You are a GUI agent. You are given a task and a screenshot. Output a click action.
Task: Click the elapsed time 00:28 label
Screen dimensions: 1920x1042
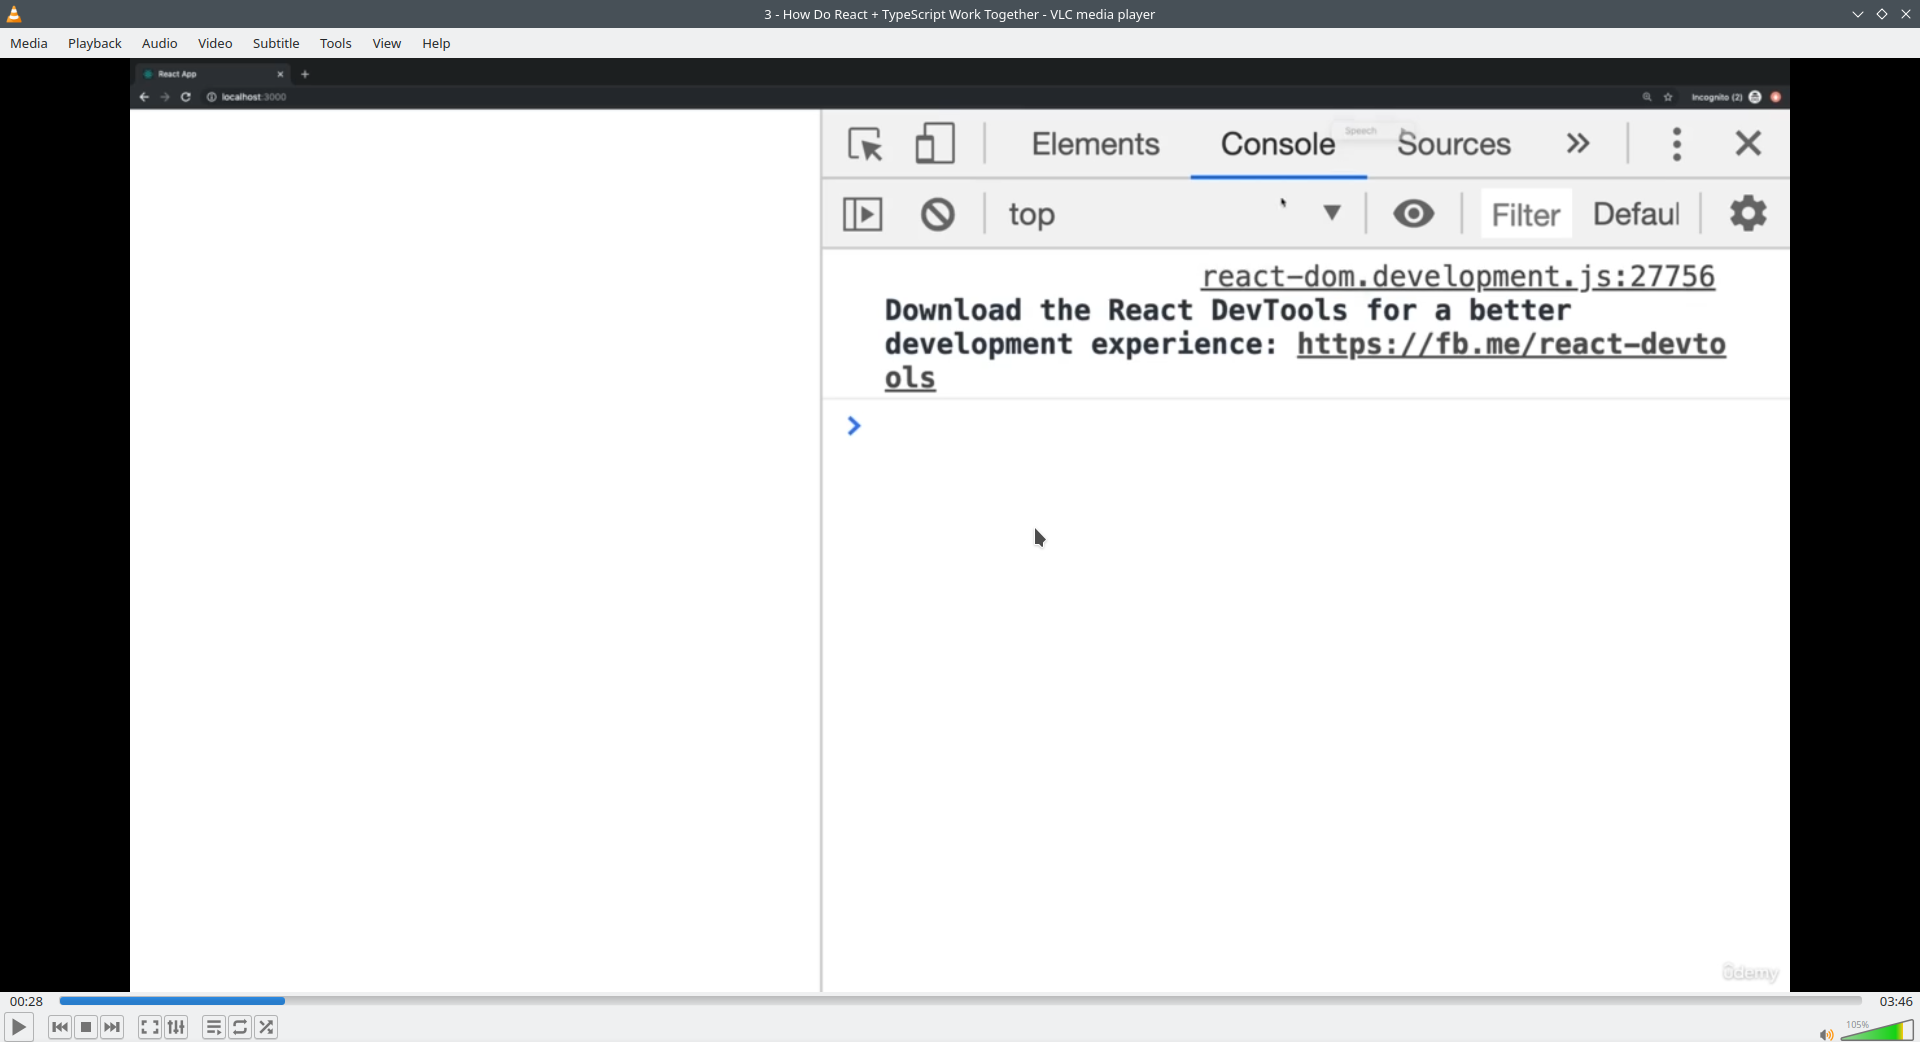point(27,1001)
